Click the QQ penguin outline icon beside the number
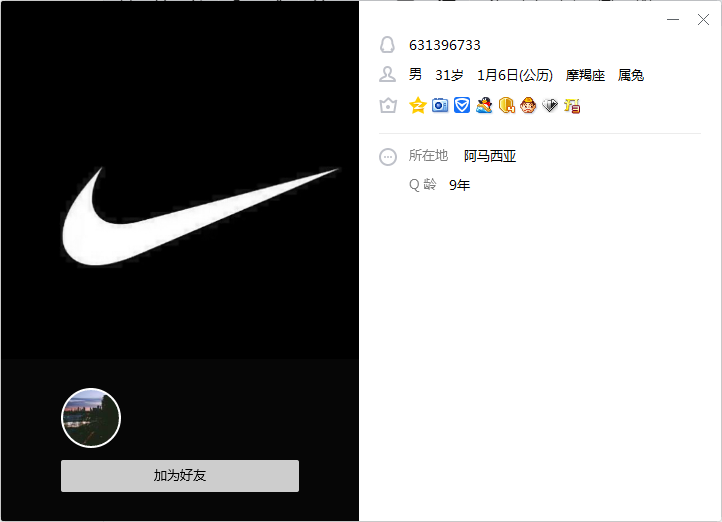The height and width of the screenshot is (522, 722). (x=387, y=45)
